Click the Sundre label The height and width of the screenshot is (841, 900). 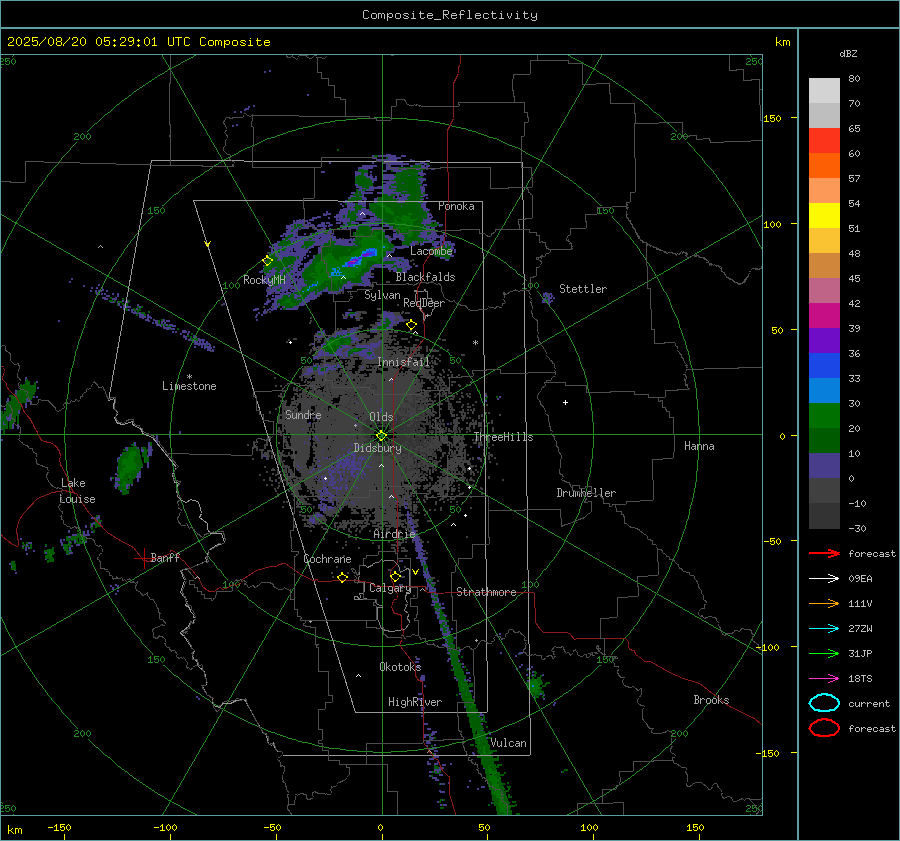coord(303,414)
